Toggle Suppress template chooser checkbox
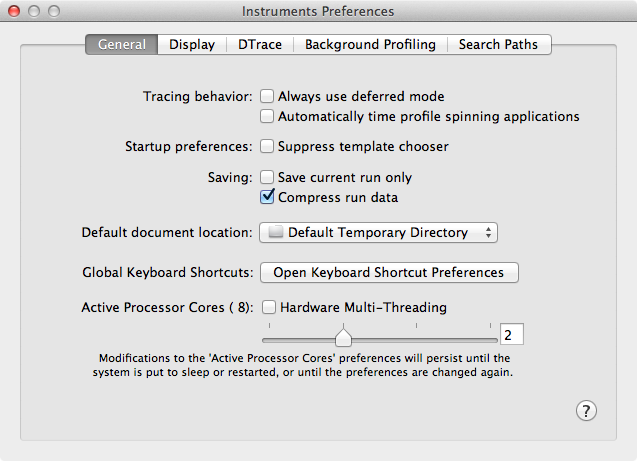Screen dimensions: 637x461 click(267, 147)
